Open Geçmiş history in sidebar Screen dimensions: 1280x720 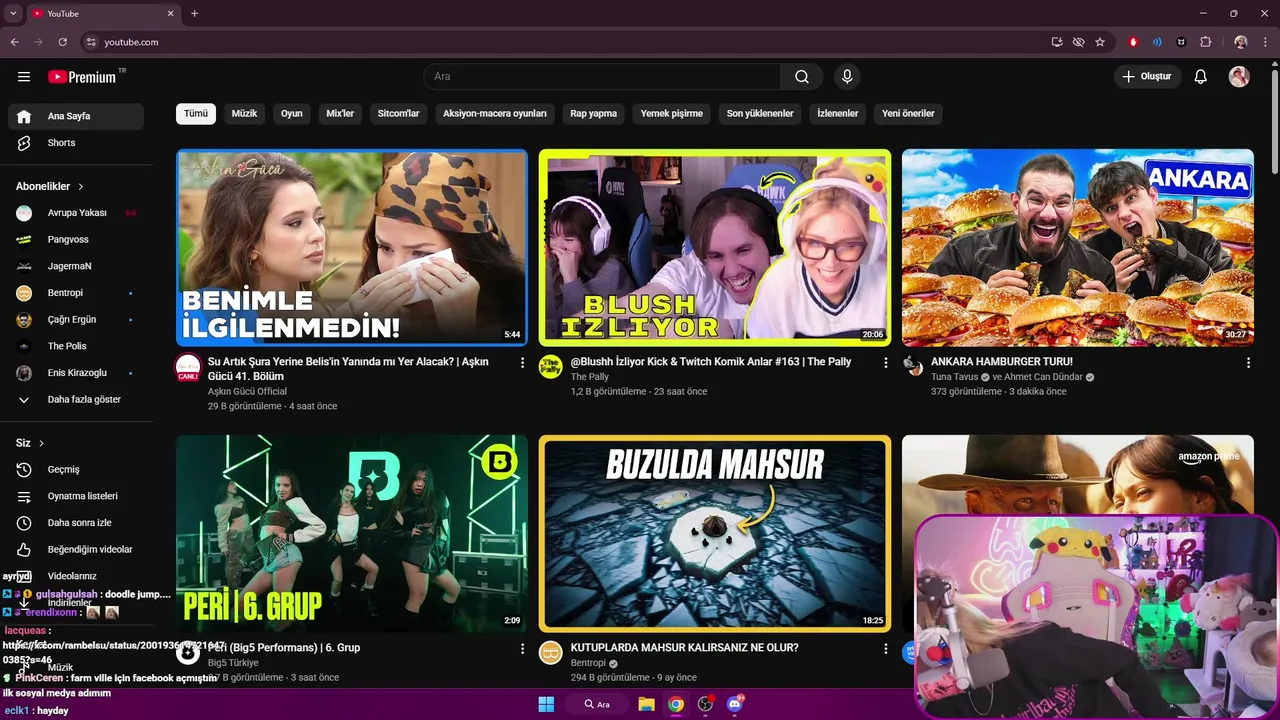(76, 469)
